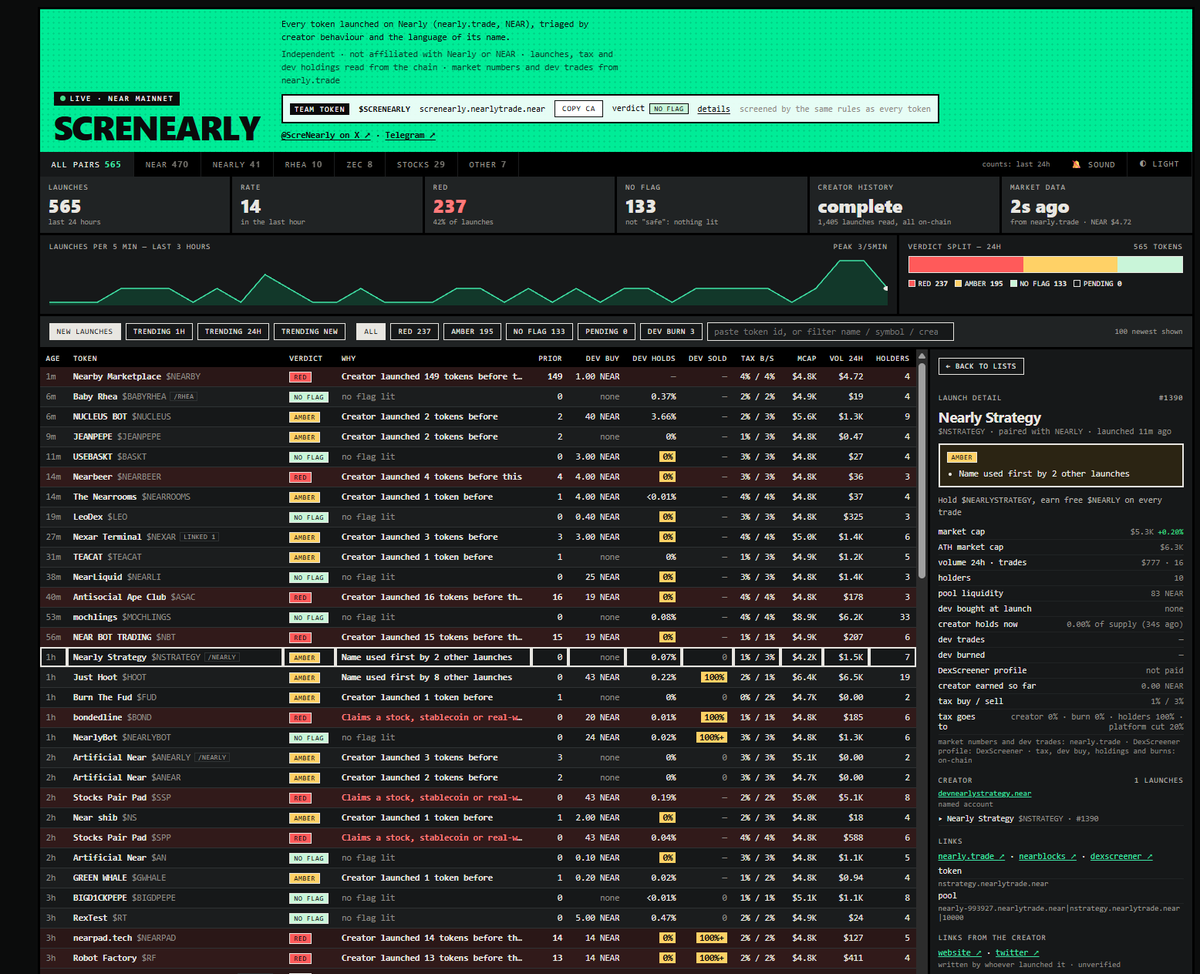Viewport: 1200px width, 974px height.
Task: Sort by the VOL 24H column header
Action: click(848, 358)
